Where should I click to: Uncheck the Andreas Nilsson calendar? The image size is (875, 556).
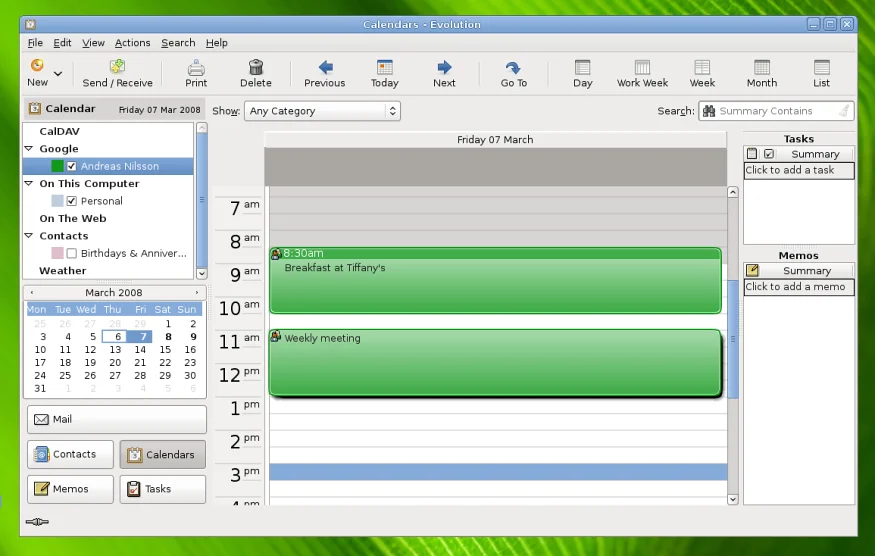coord(71,167)
